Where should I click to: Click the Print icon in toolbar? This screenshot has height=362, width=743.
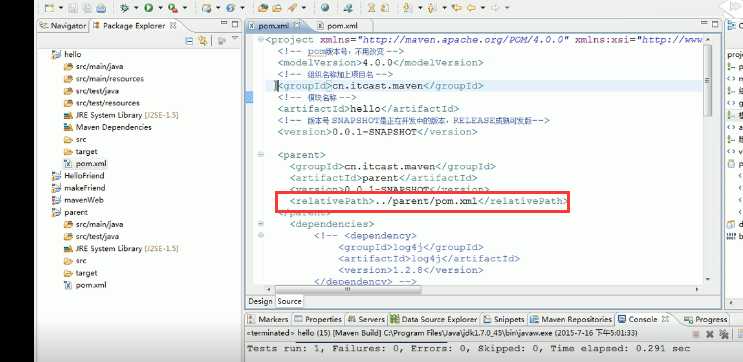[101, 8]
